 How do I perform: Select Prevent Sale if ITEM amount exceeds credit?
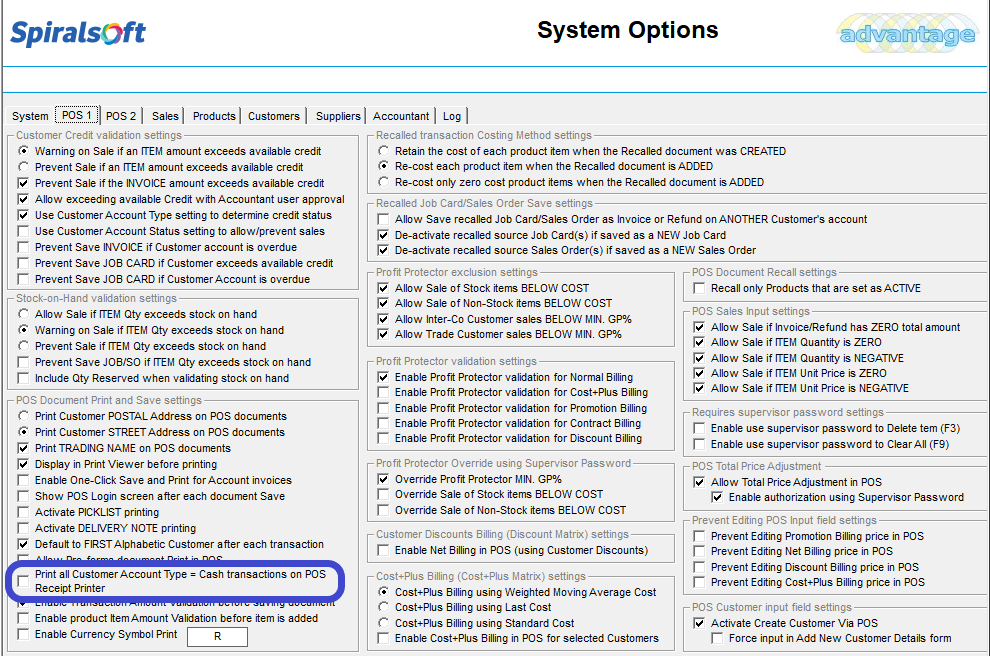23,167
